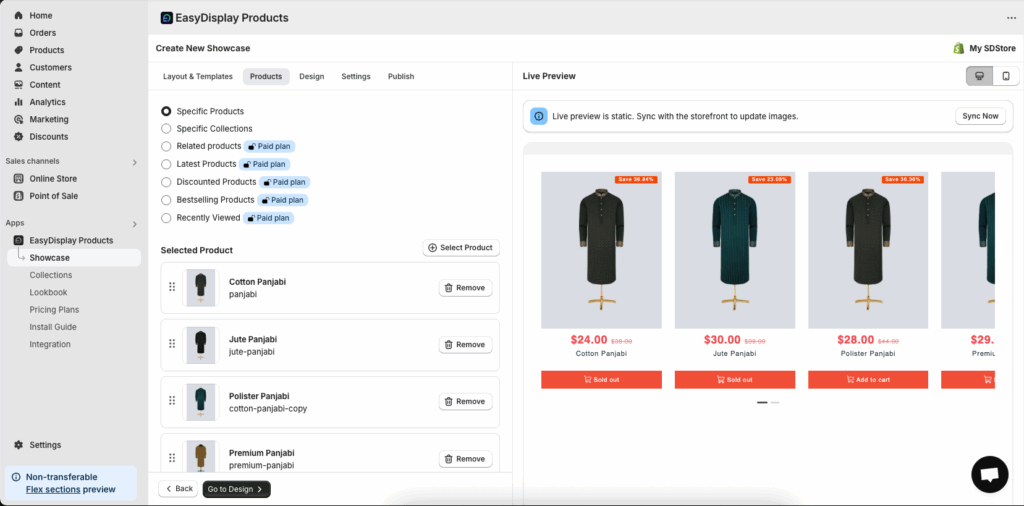Switch to the Settings tab

(356, 76)
